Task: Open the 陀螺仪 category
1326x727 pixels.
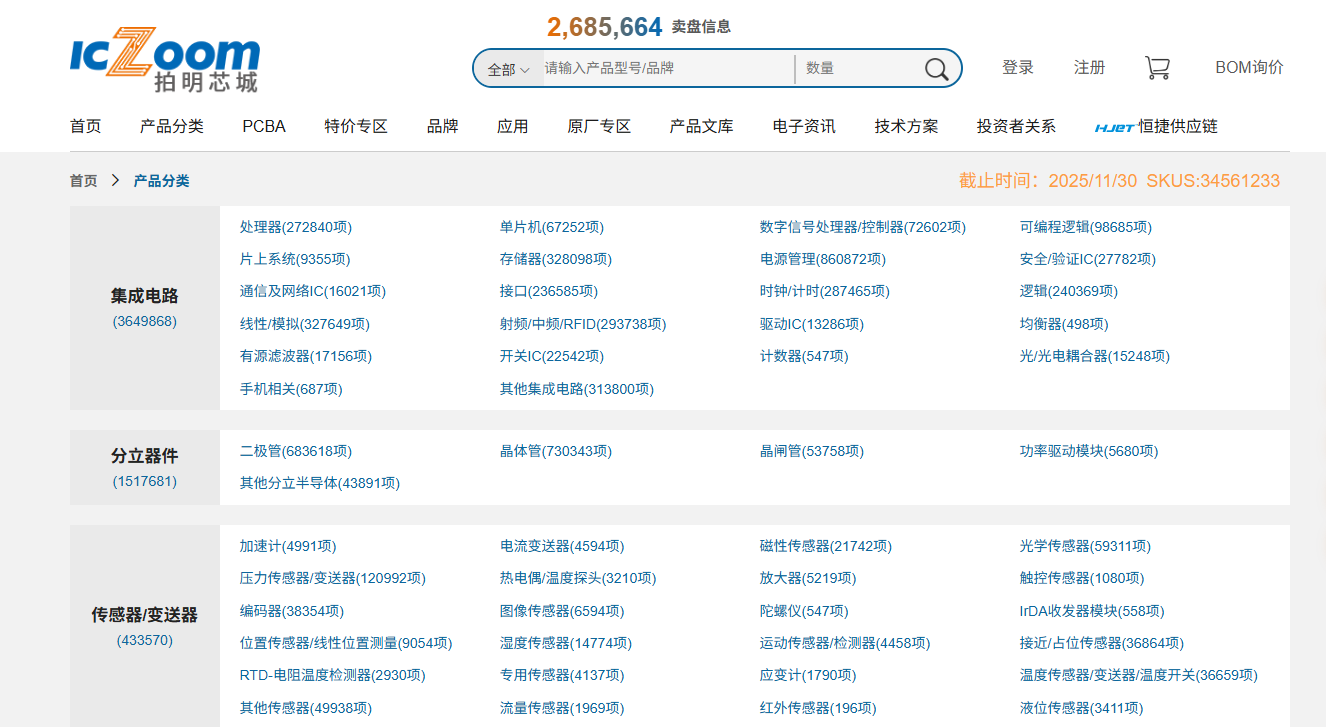Action: (x=804, y=611)
